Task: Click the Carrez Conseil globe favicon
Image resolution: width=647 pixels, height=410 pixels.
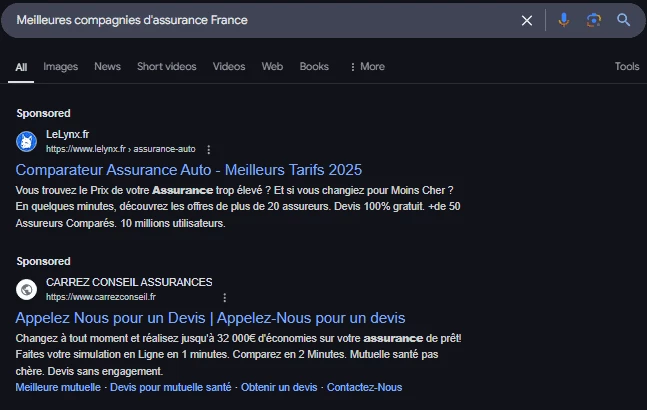Action: point(27,289)
